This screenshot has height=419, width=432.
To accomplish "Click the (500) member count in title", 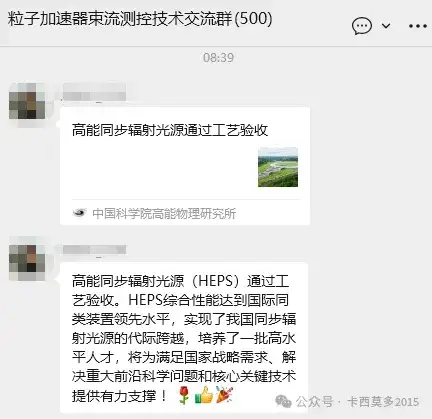I will [253, 19].
